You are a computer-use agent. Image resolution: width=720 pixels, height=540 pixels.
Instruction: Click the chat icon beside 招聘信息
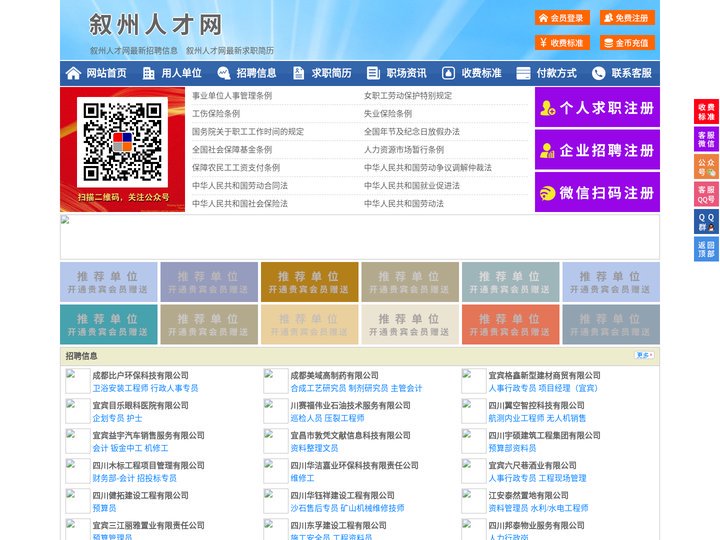223,73
